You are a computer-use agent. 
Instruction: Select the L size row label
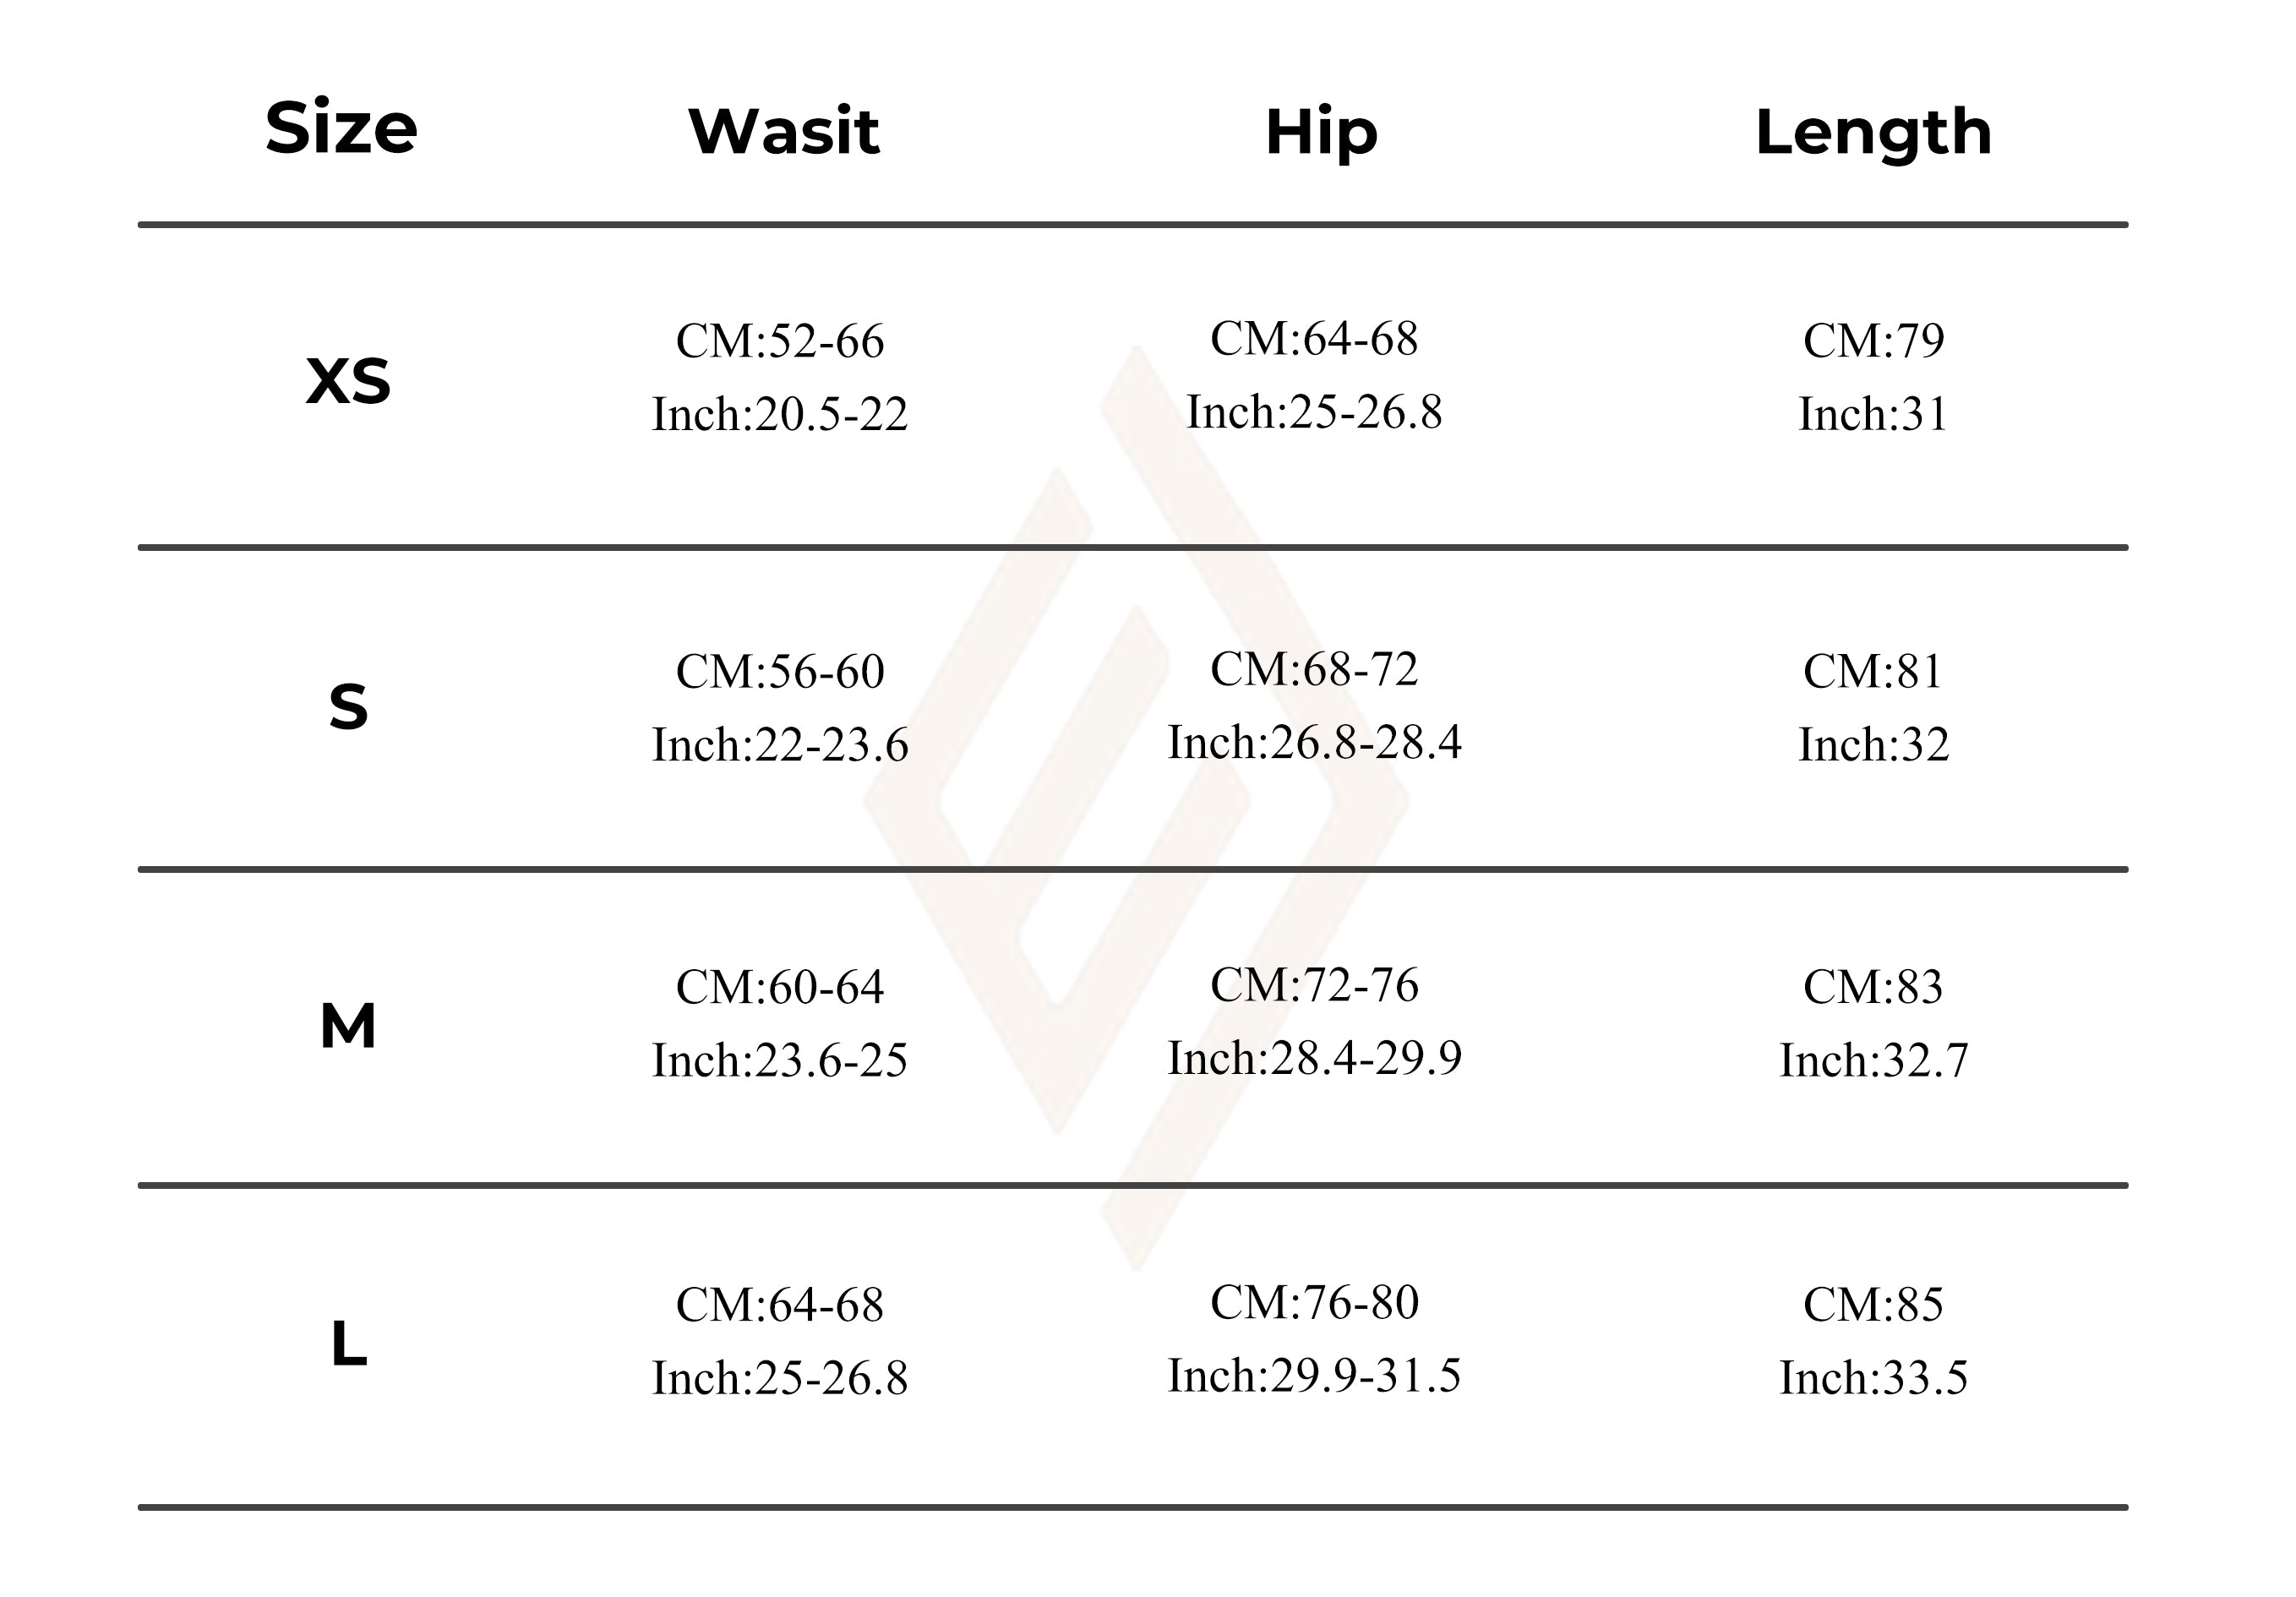[x=348, y=1343]
